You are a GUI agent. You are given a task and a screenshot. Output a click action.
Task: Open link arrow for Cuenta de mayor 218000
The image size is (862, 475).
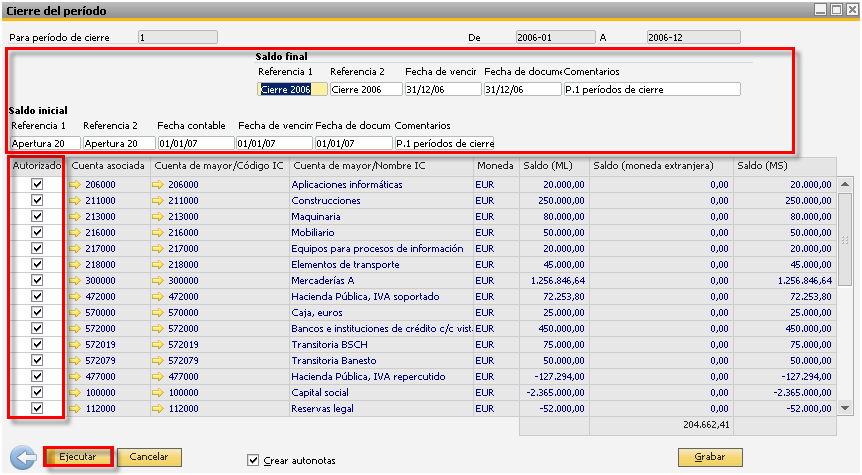[158, 264]
